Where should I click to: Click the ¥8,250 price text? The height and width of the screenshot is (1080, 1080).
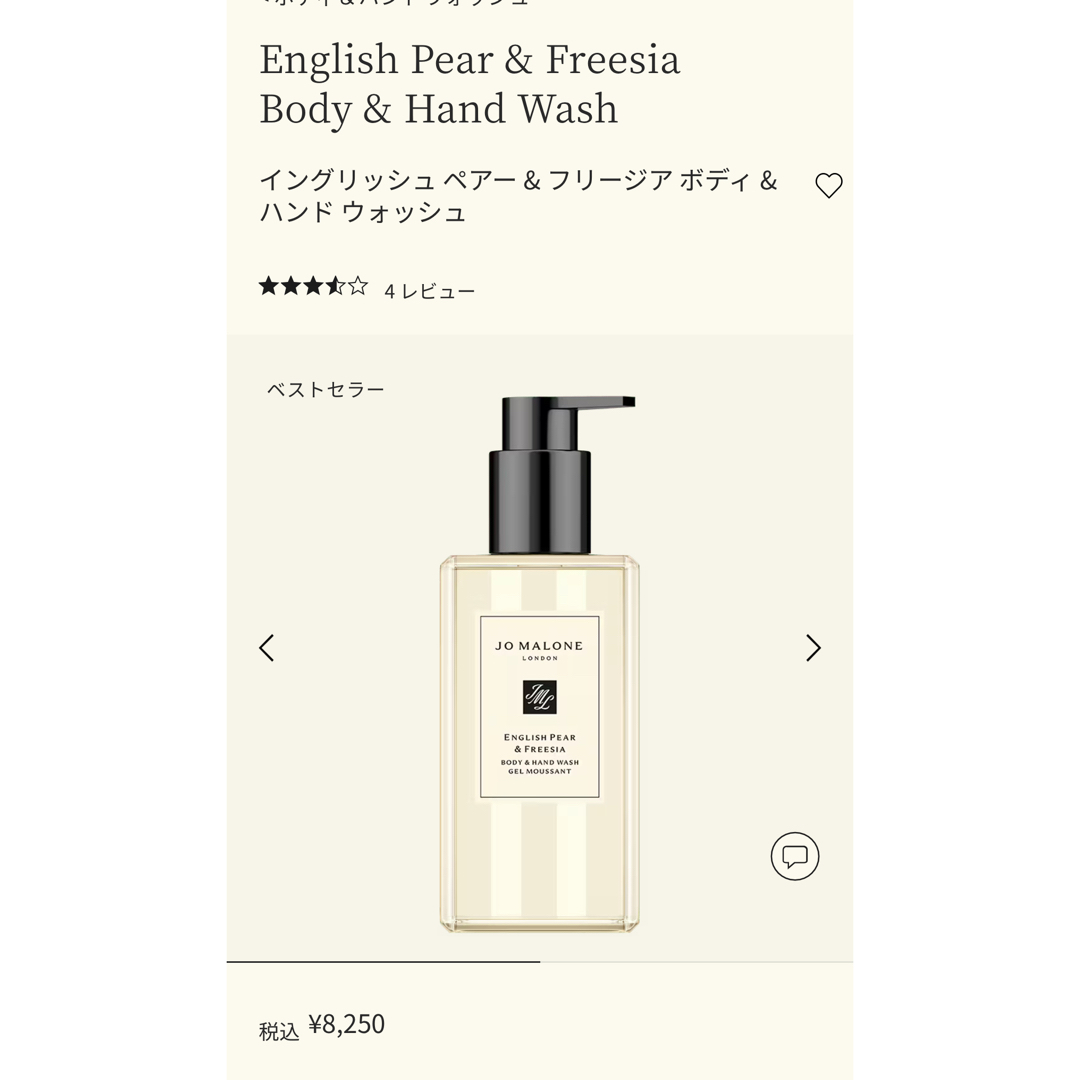[346, 1024]
